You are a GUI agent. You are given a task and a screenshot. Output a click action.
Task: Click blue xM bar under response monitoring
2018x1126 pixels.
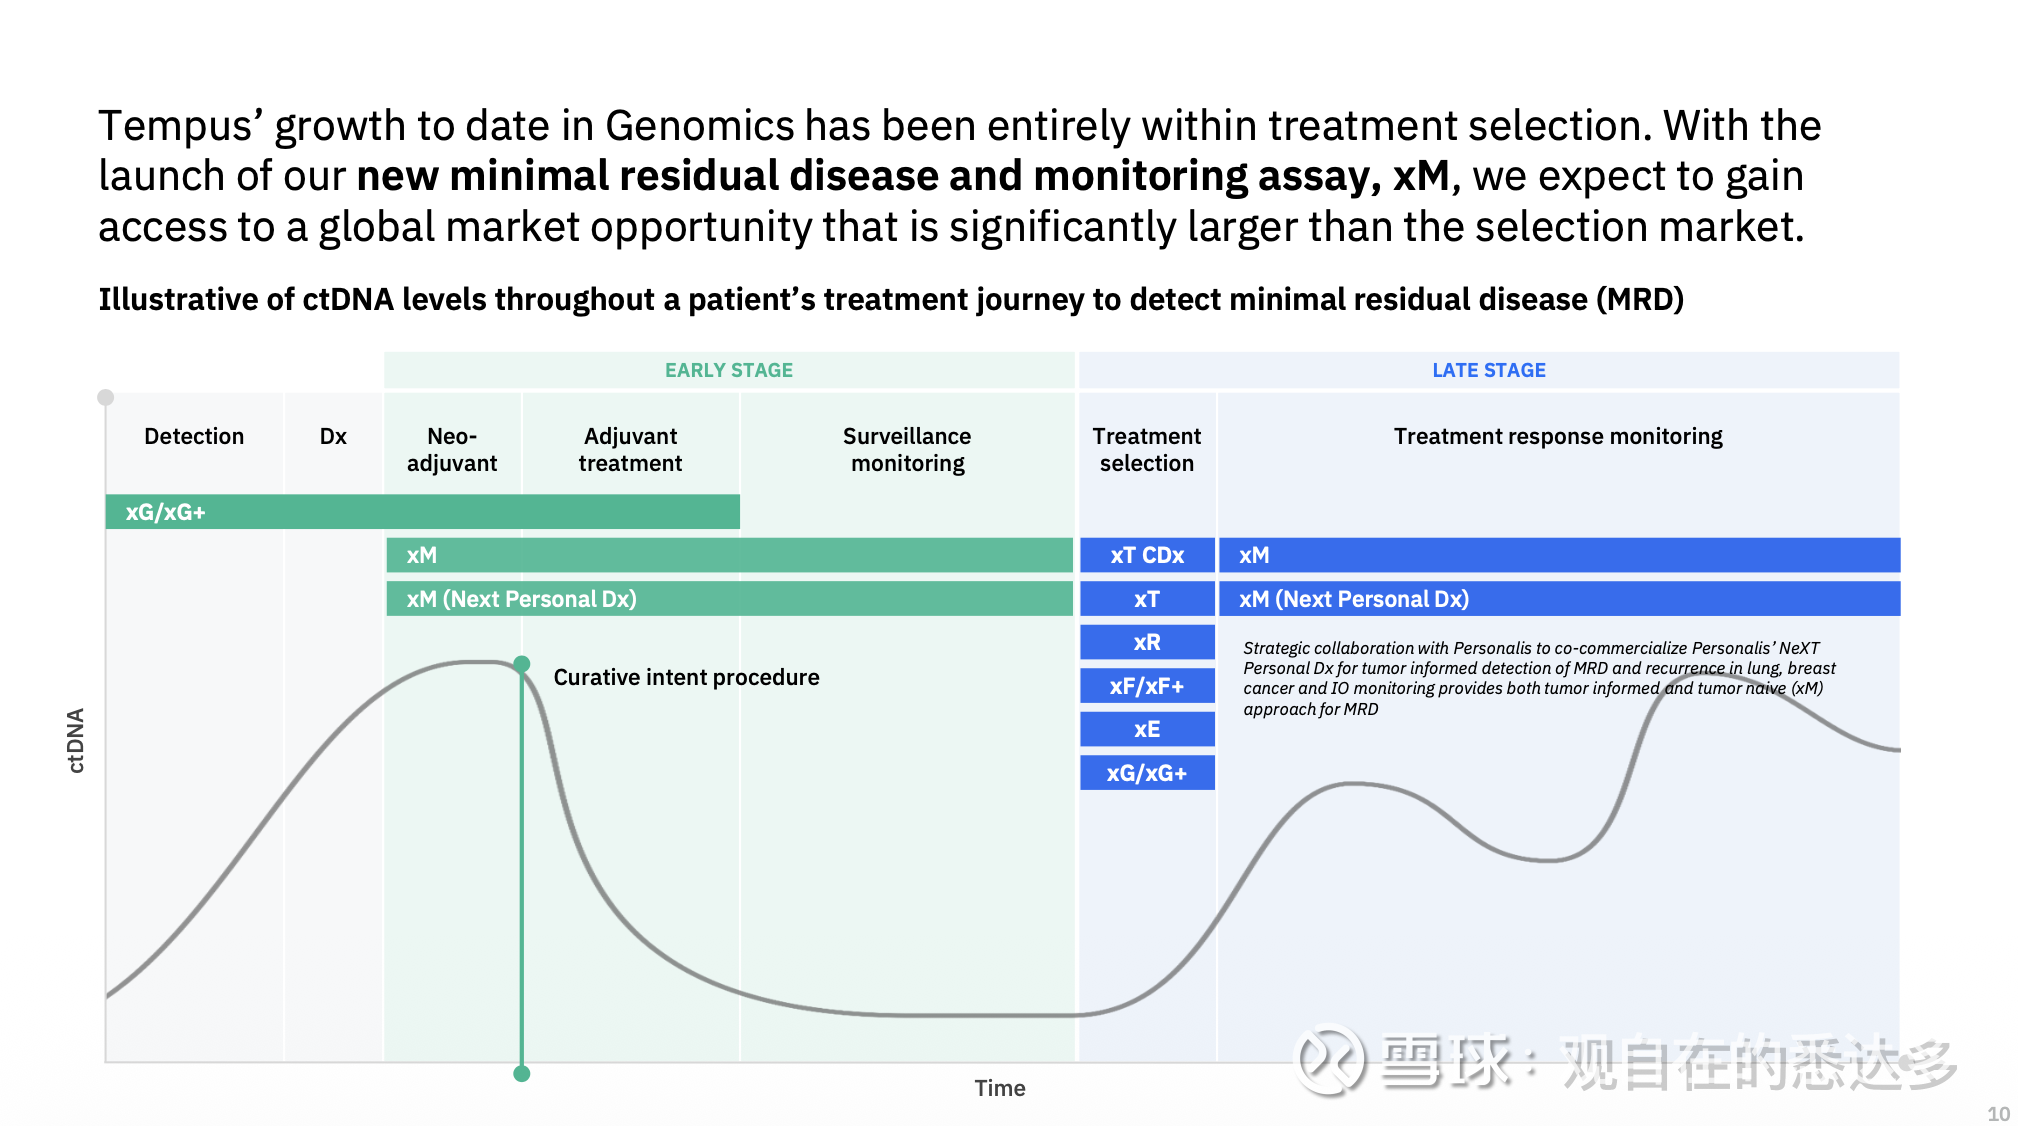(x=1559, y=555)
